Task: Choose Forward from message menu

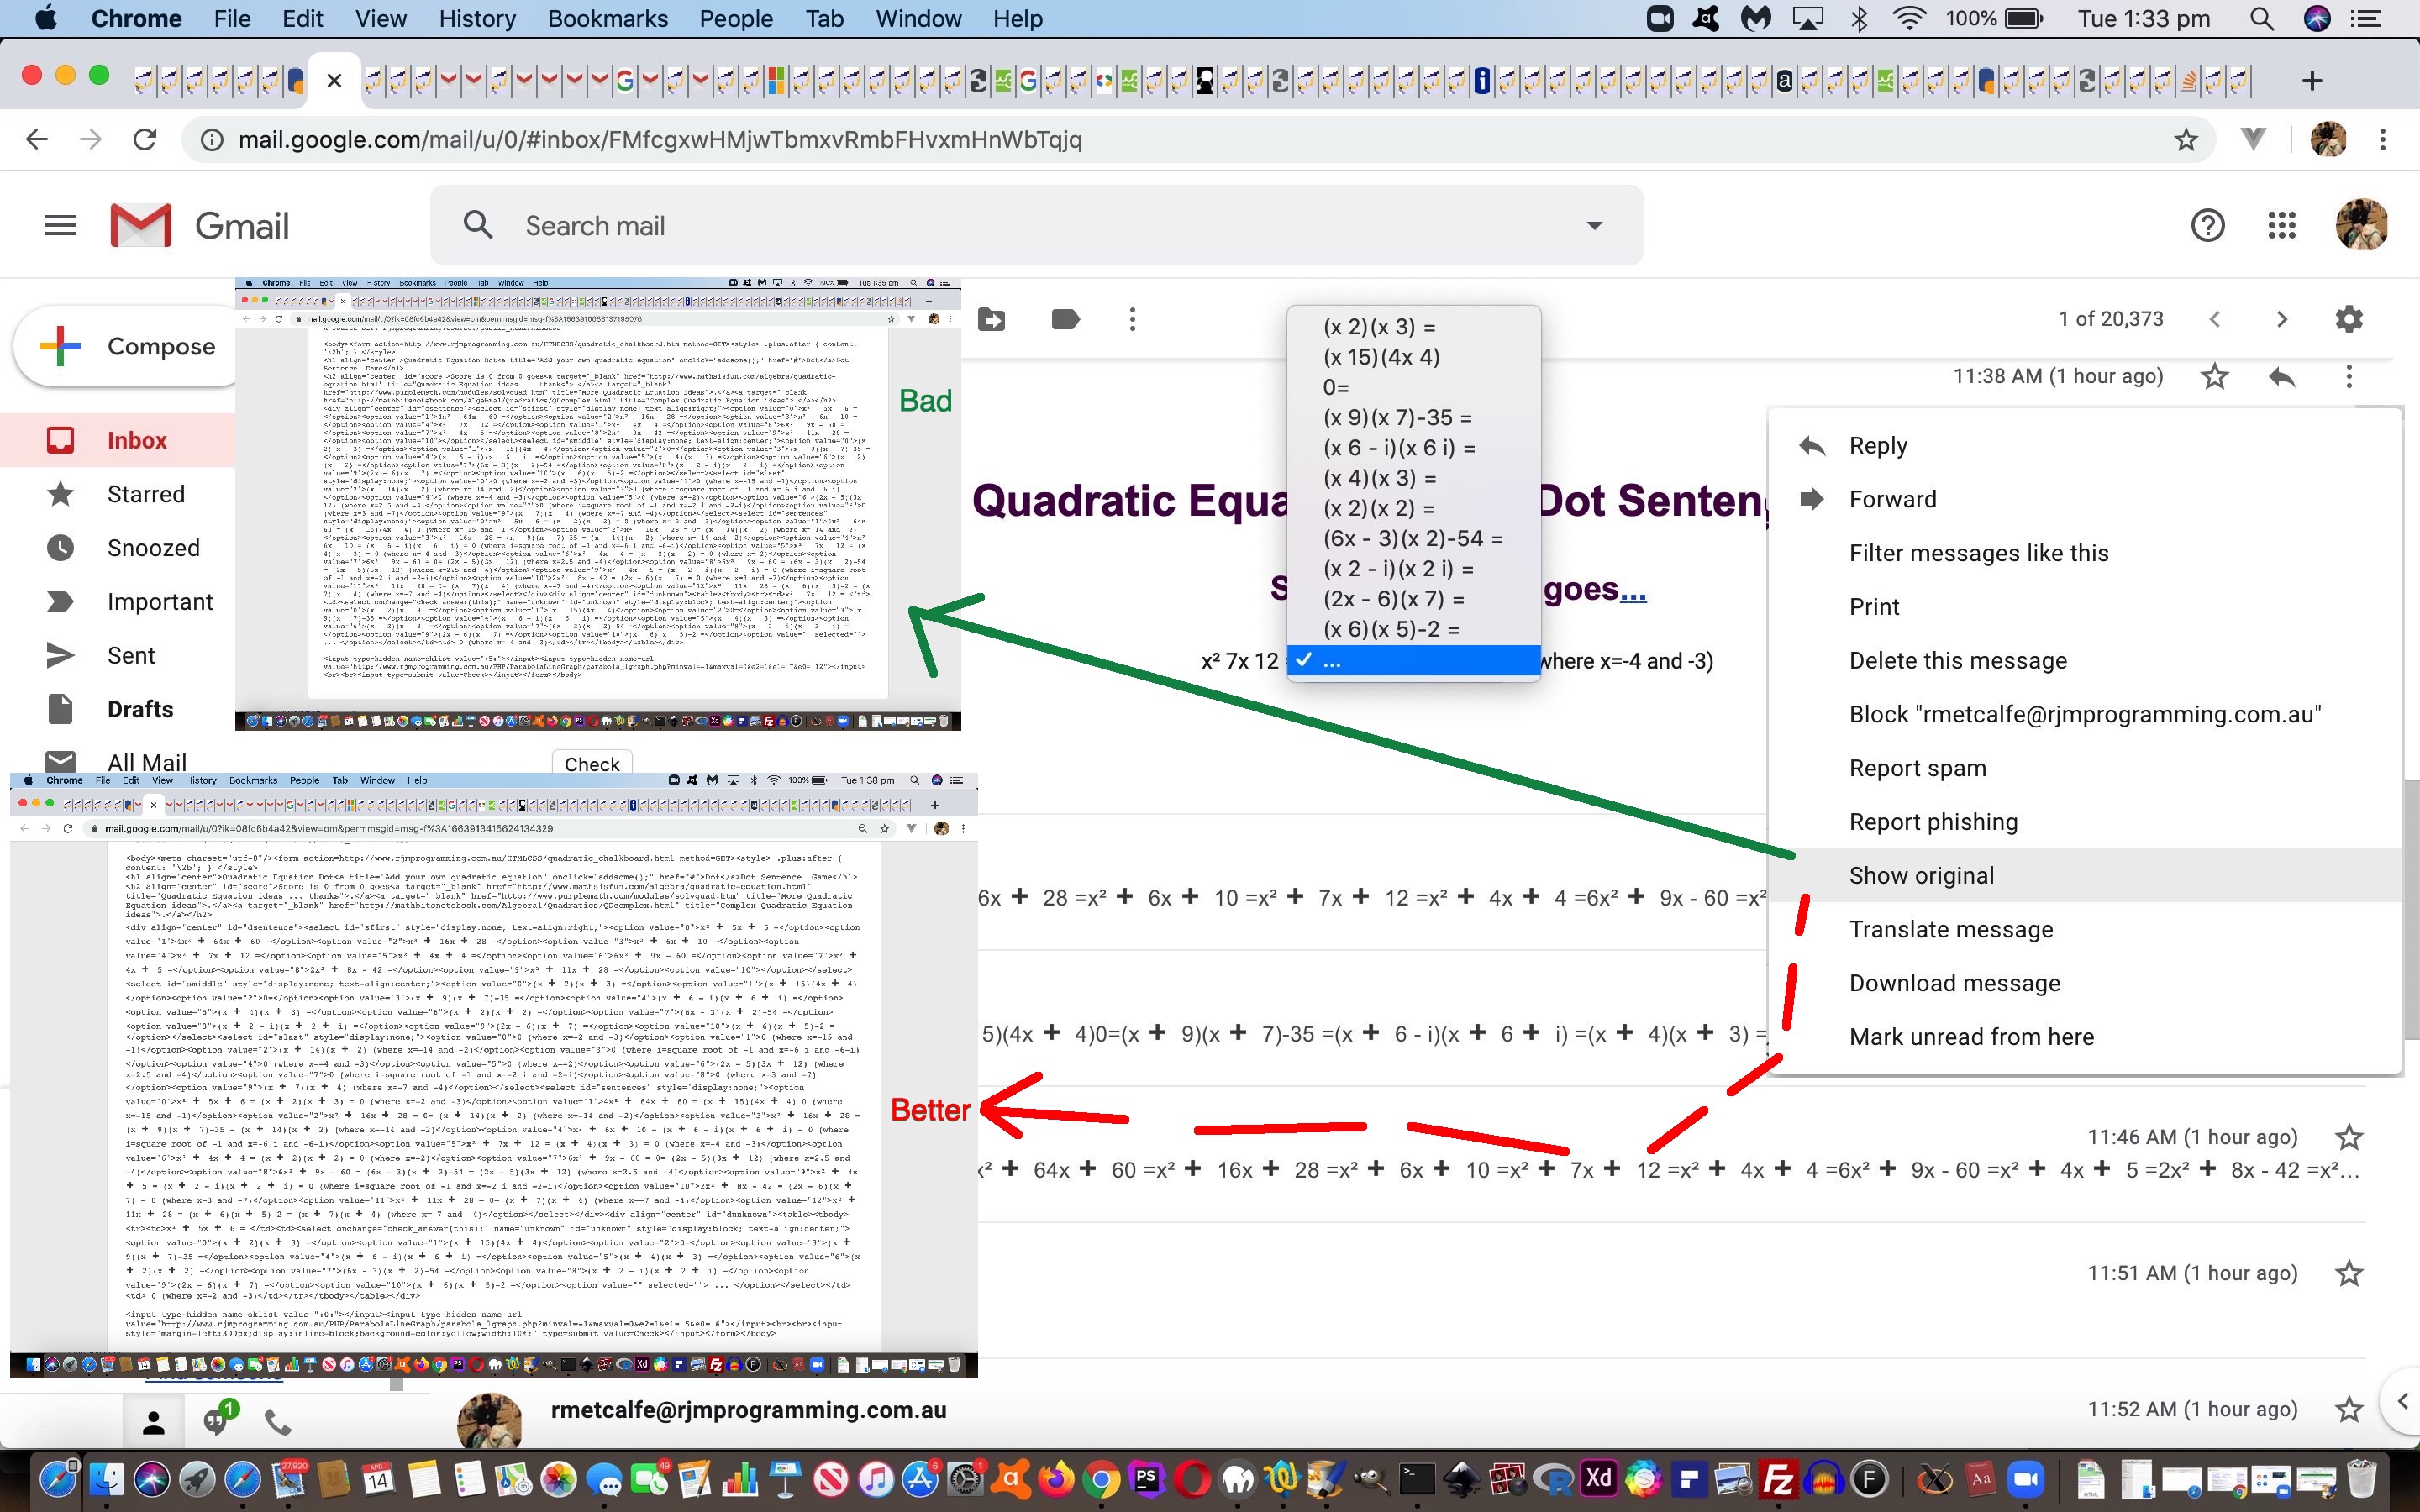Action: point(2085,499)
